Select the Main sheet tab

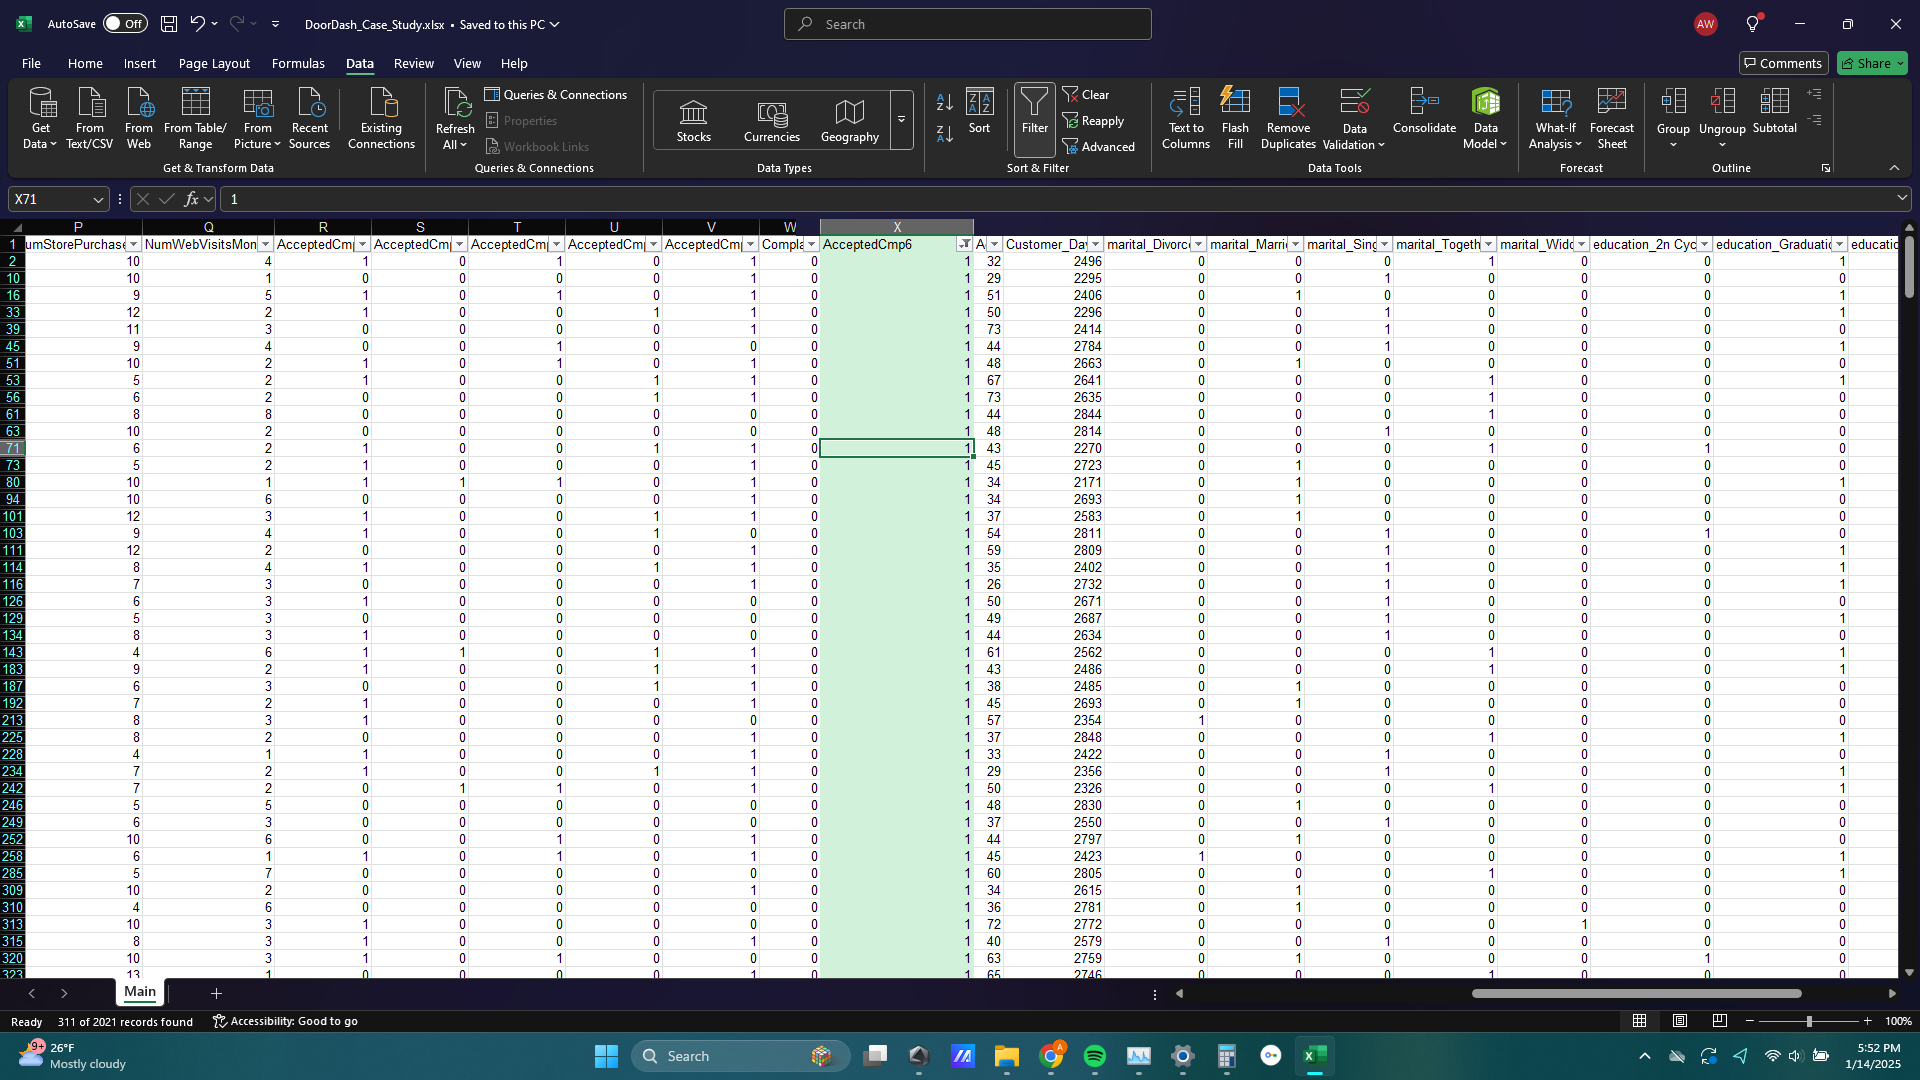click(x=140, y=992)
